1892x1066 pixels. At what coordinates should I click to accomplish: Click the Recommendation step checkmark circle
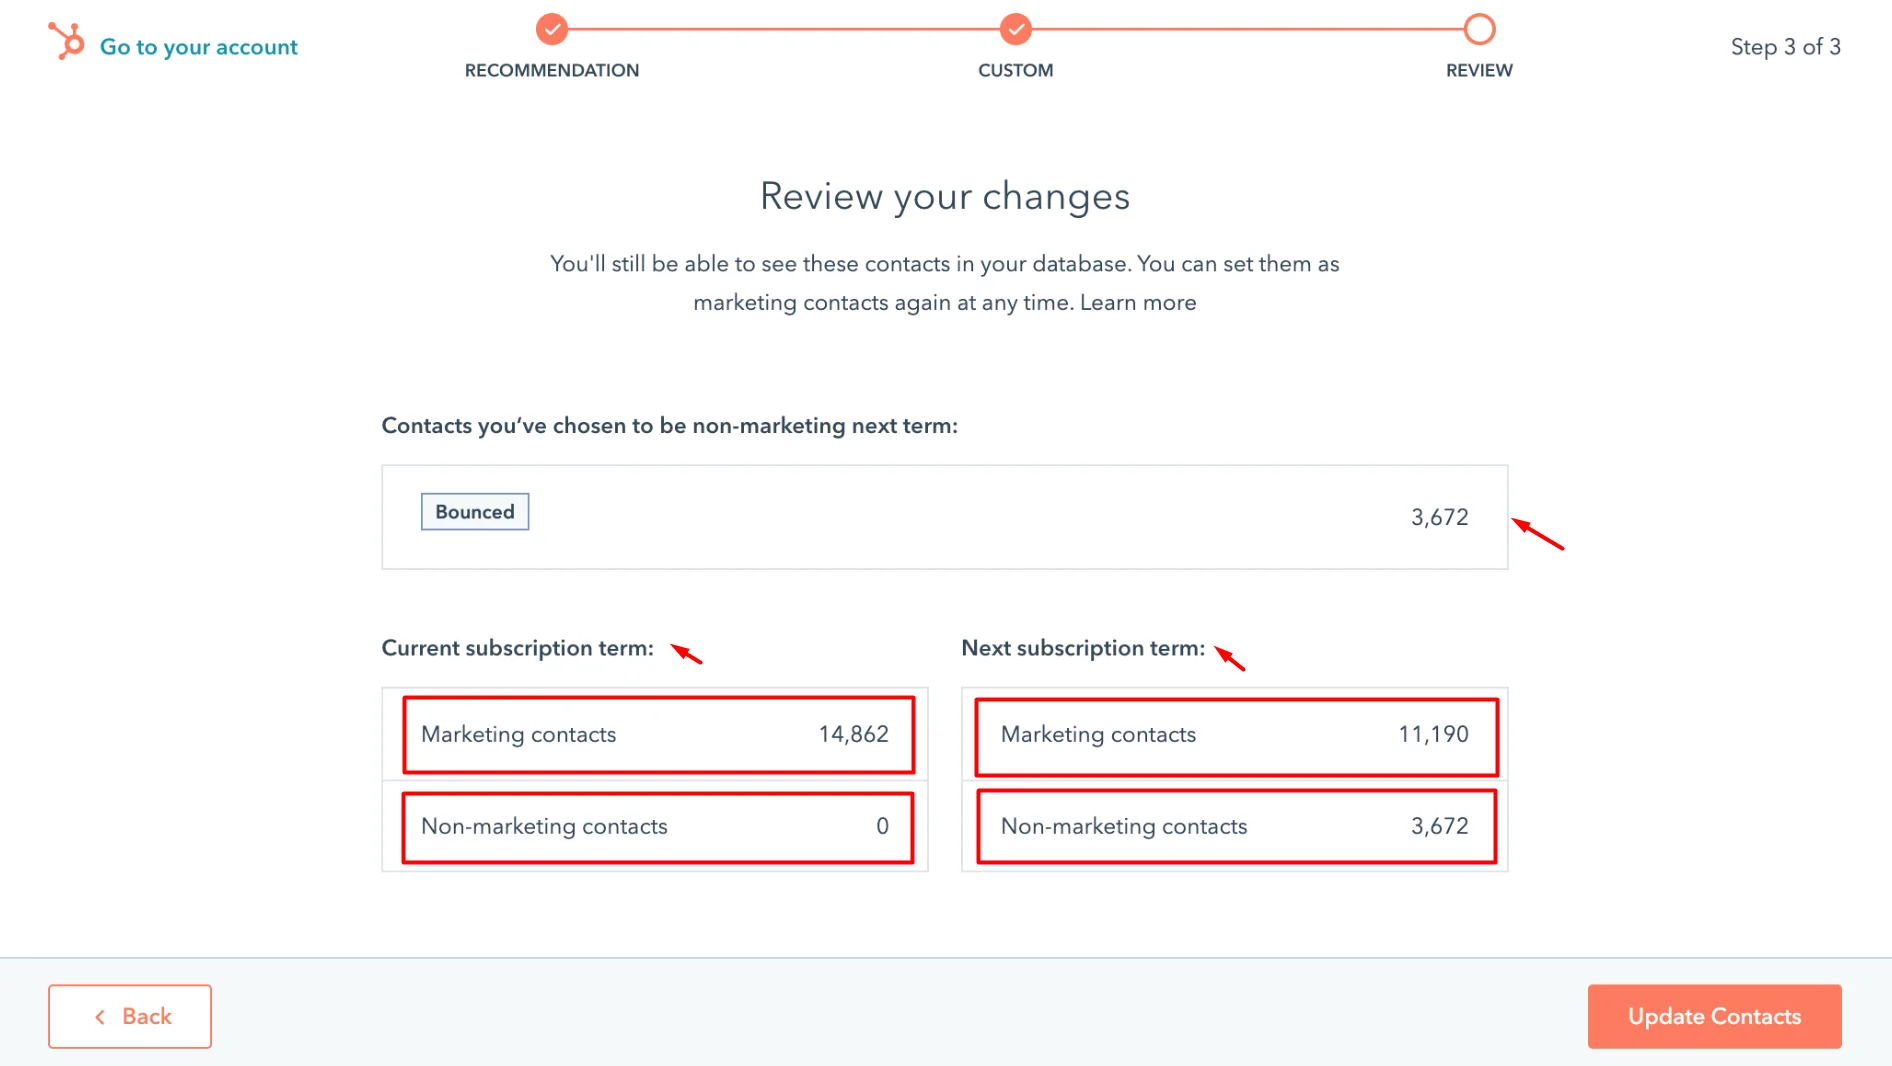[551, 29]
